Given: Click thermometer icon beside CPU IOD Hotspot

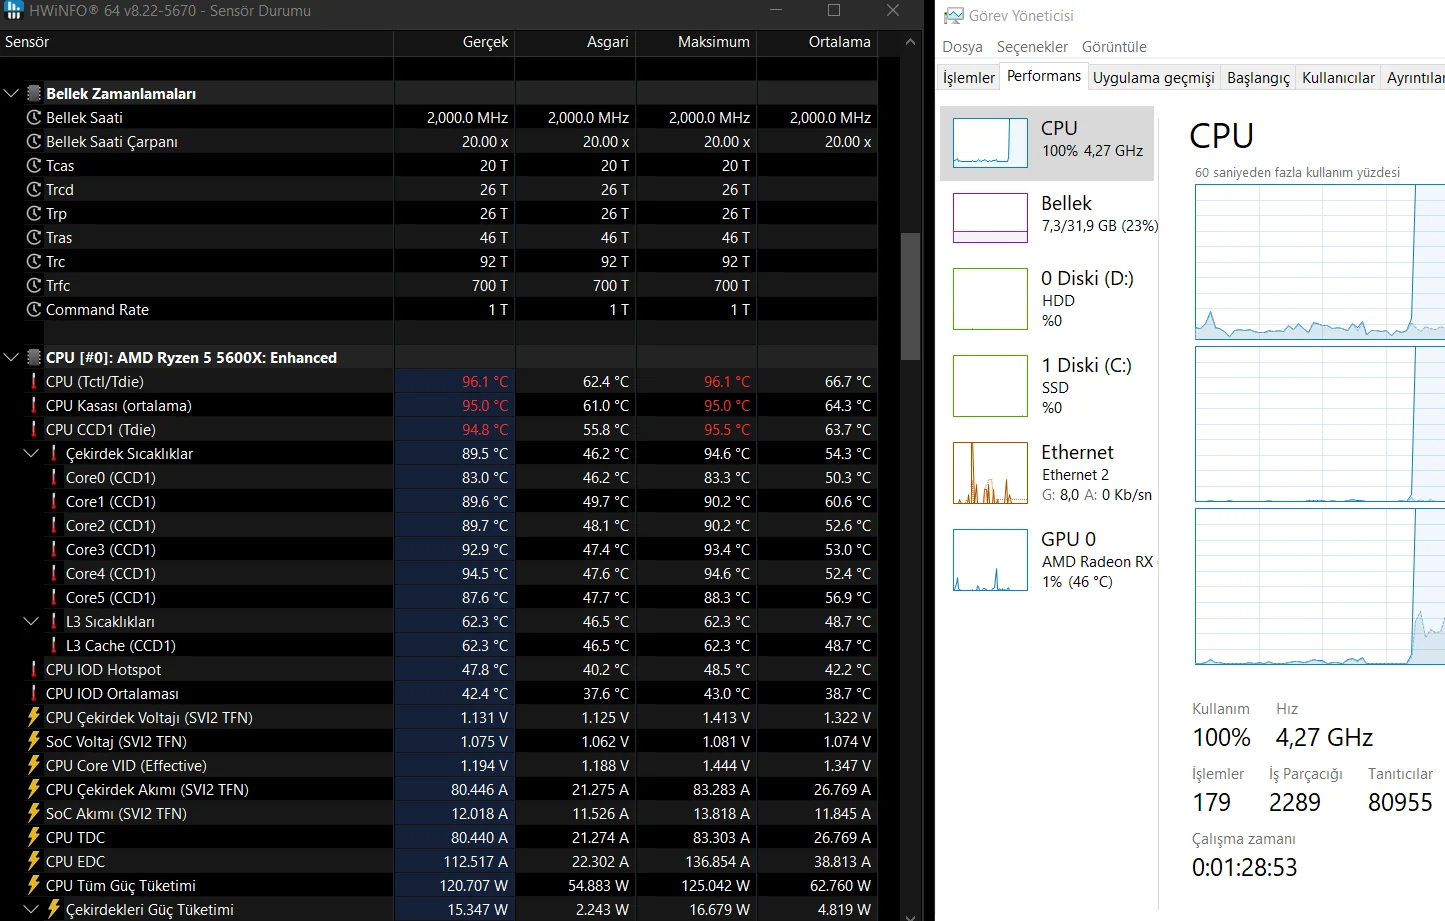Looking at the screenshot, I should 33,670.
